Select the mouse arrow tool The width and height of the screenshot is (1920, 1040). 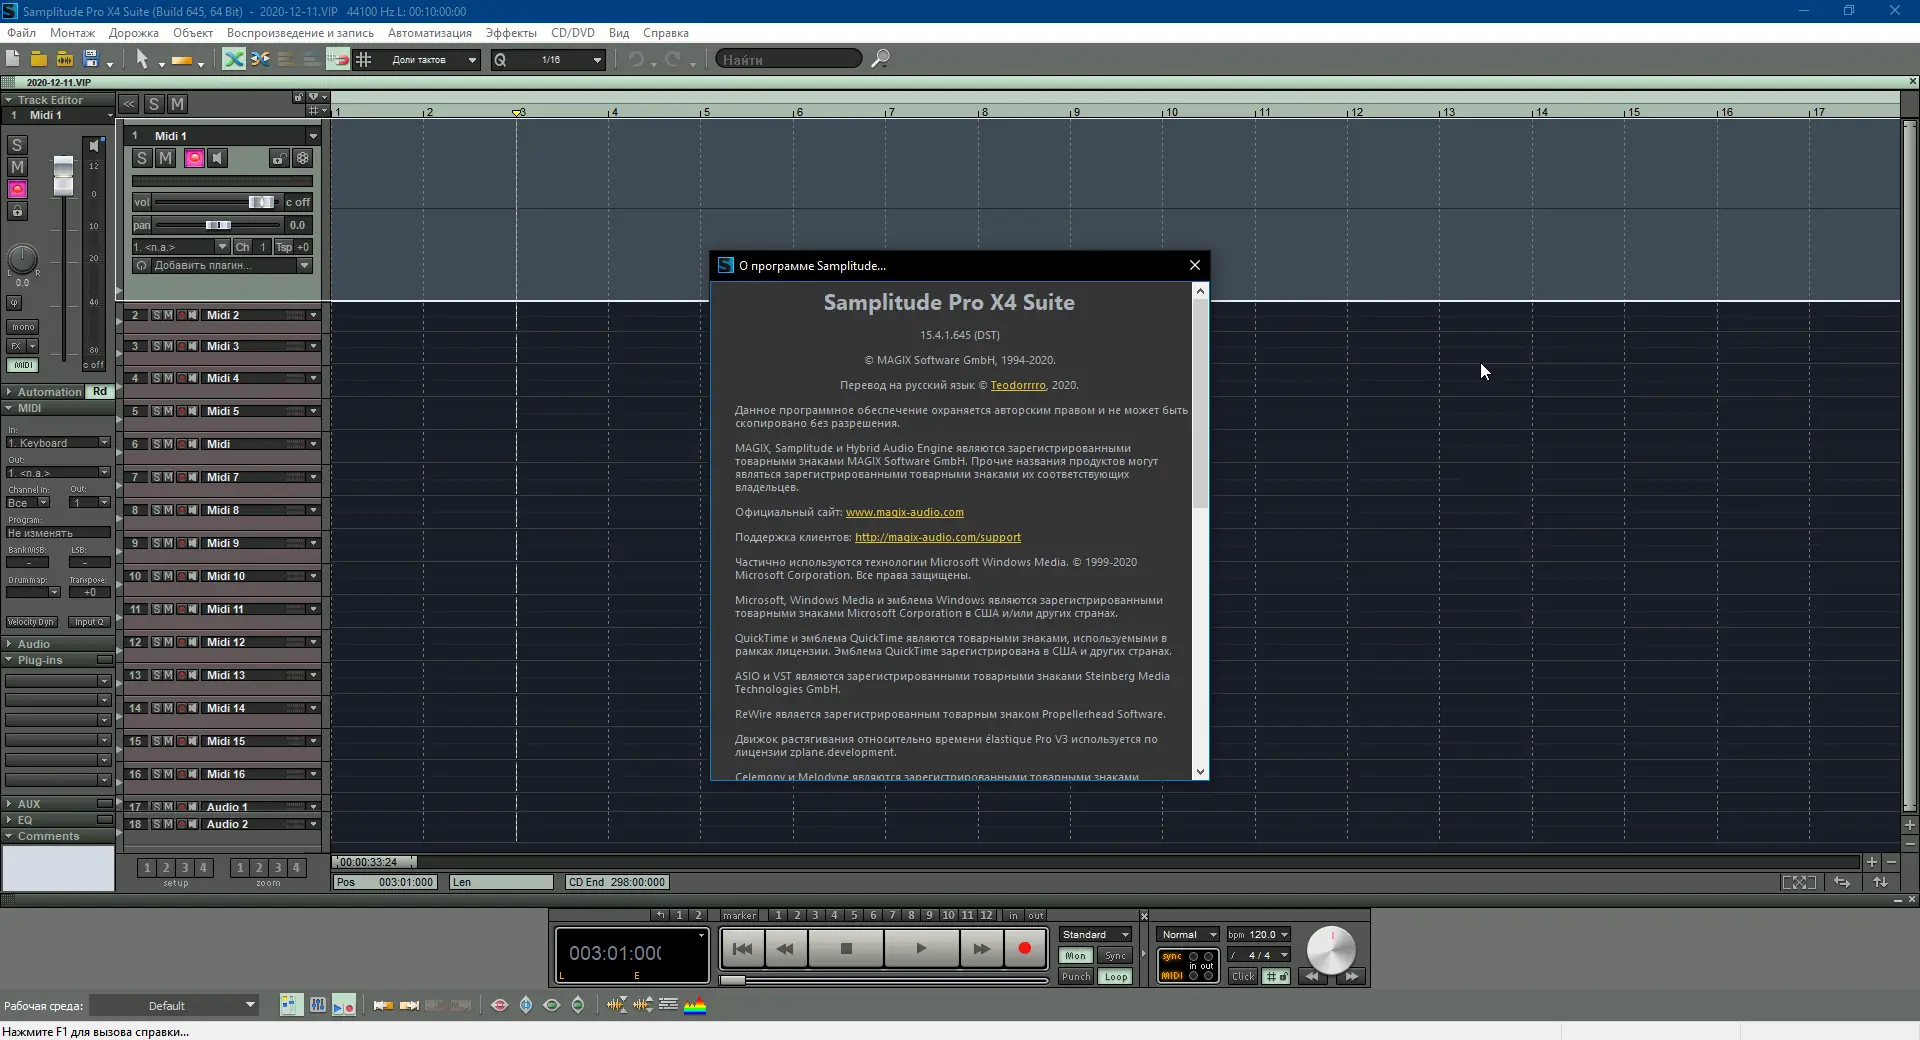(142, 59)
